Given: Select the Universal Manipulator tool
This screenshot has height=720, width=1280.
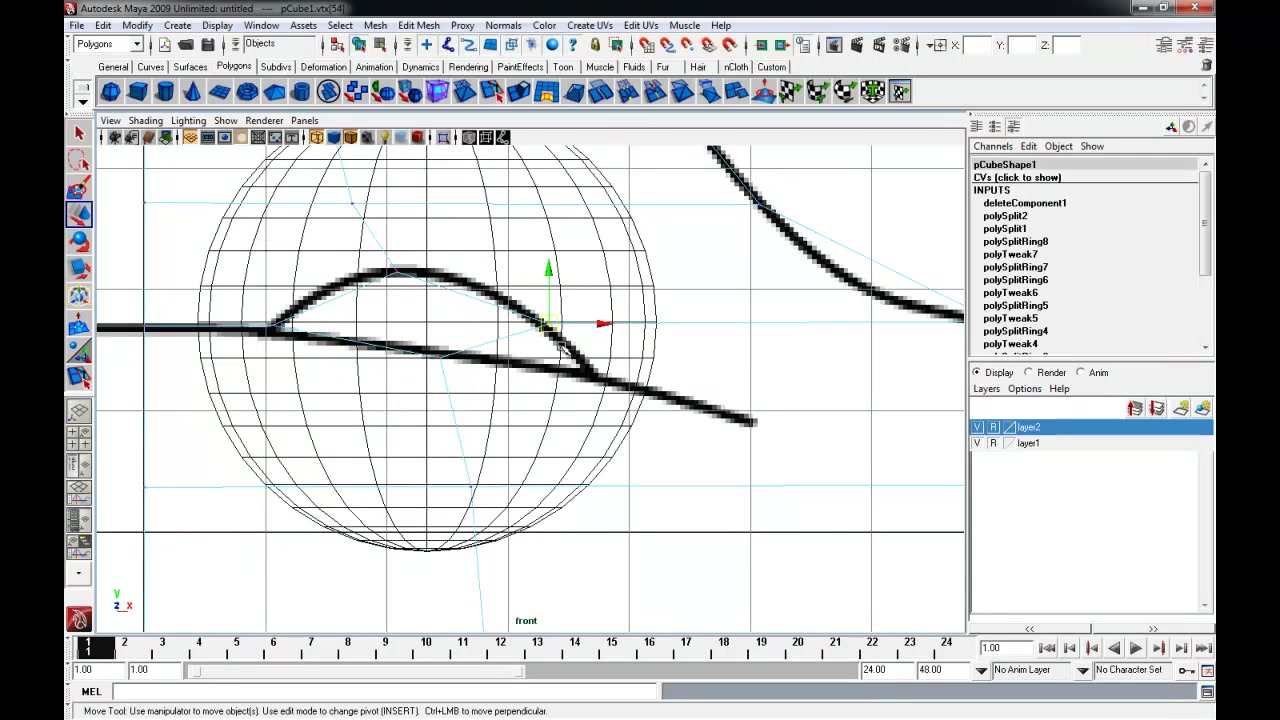Looking at the screenshot, I should click(79, 295).
